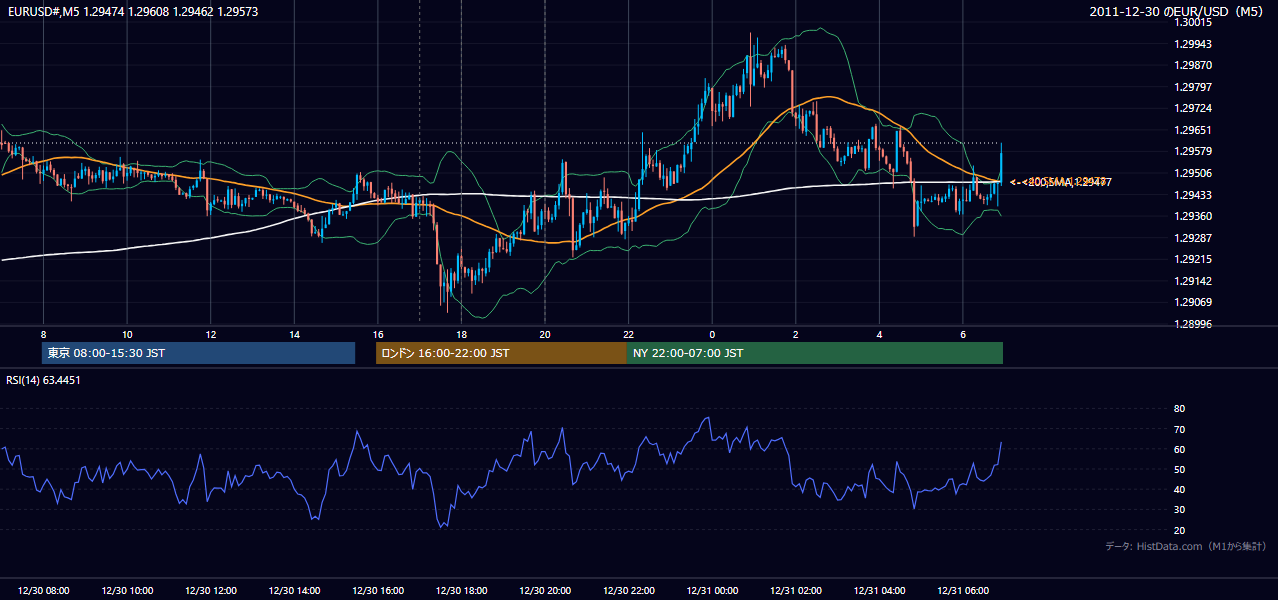Select the NY 22:00-07:00 JST session bar
The height and width of the screenshot is (600, 1278).
[x=815, y=353]
